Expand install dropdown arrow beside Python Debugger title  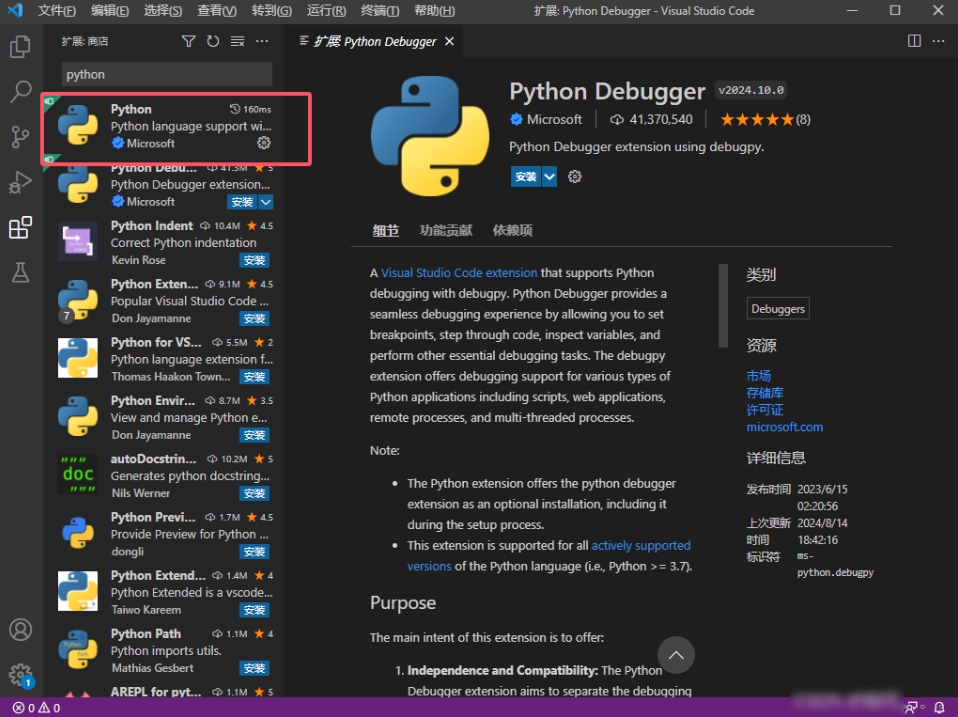550,176
